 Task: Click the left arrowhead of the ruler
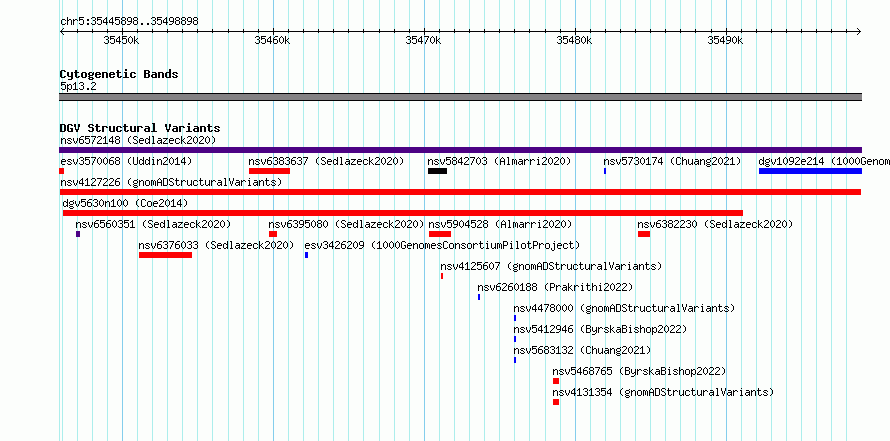click(x=62, y=31)
